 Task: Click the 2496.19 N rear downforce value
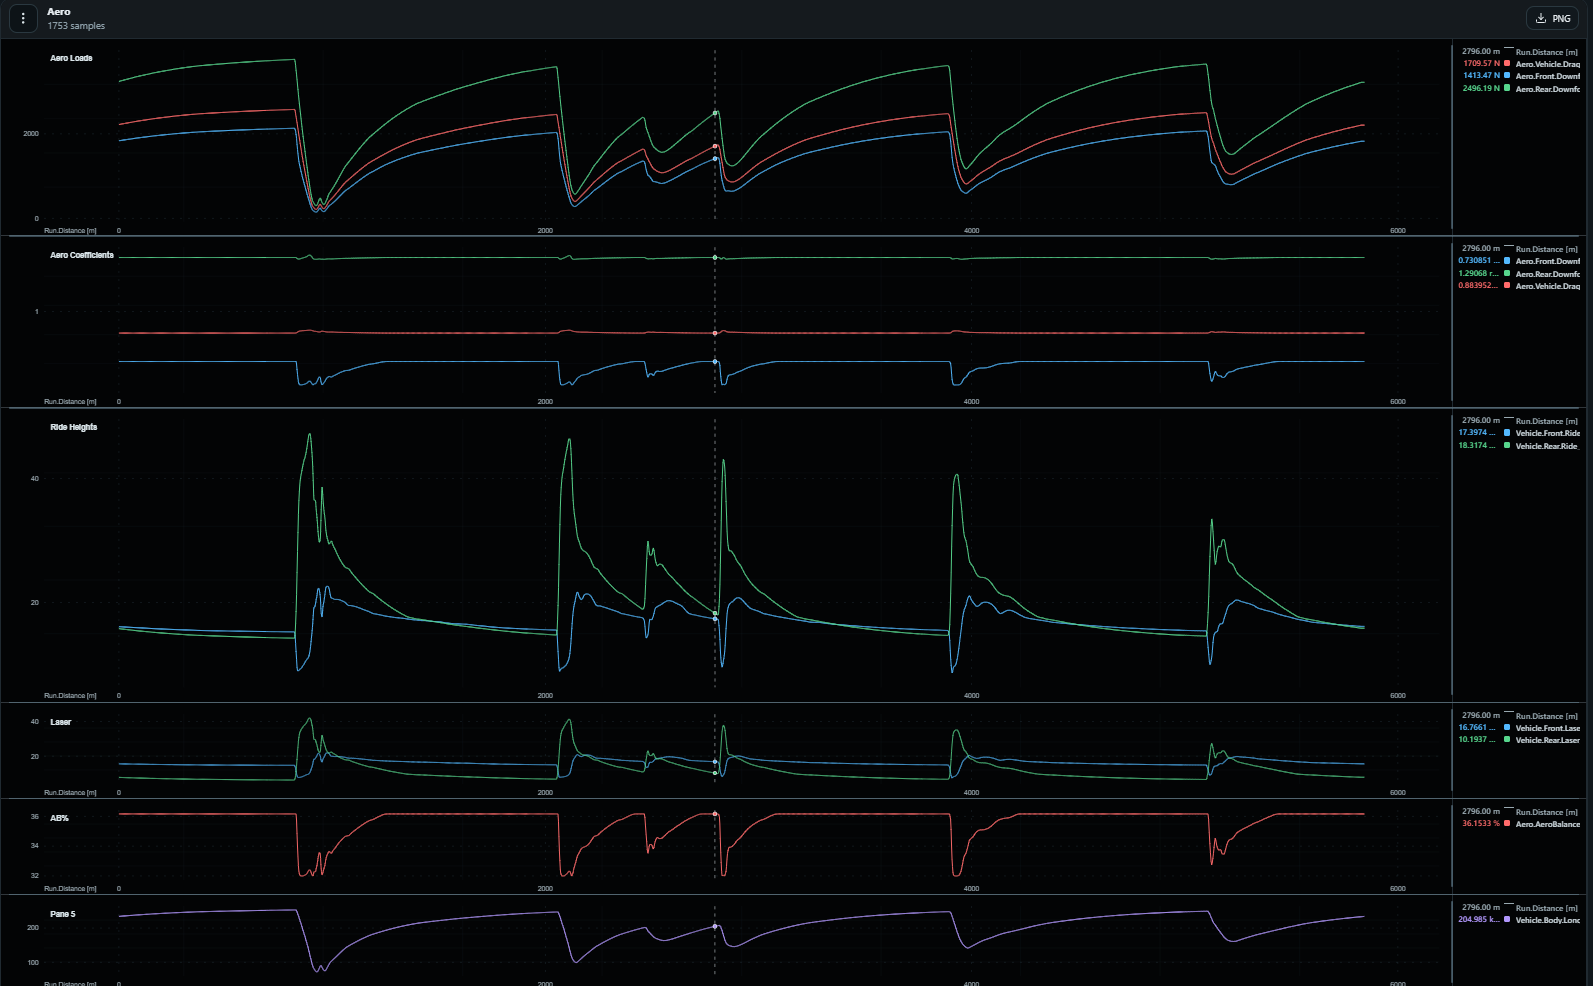1481,89
